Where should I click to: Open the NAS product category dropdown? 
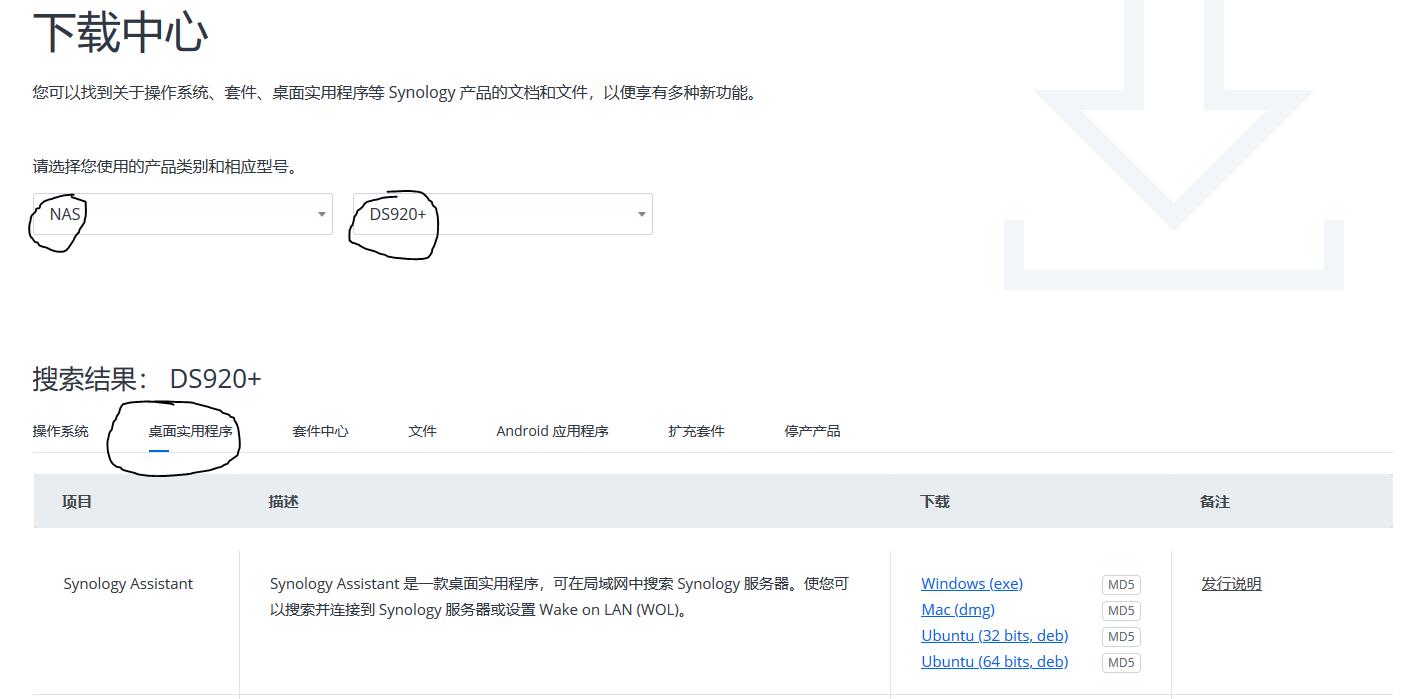point(180,213)
